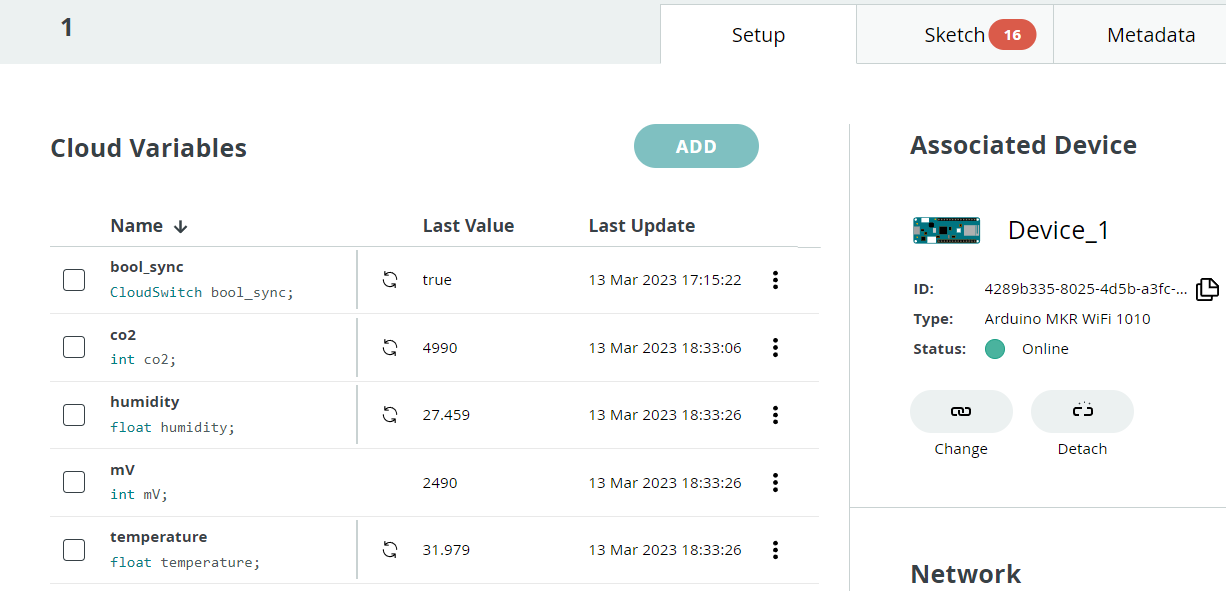The image size is (1226, 591).
Task: Select the Change link icon under Associated Device
Action: click(x=960, y=411)
